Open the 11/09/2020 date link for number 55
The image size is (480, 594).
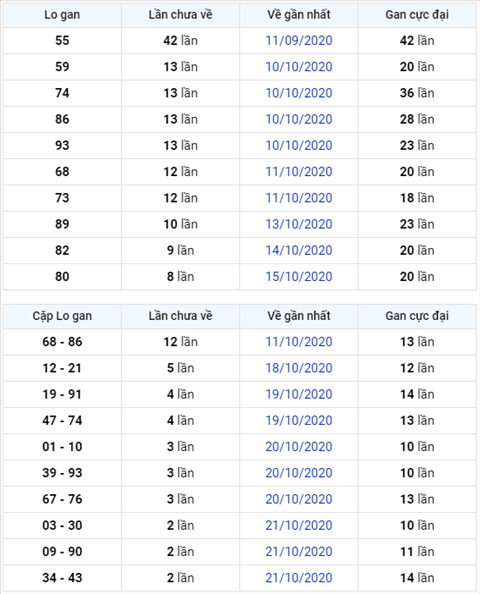point(299,41)
